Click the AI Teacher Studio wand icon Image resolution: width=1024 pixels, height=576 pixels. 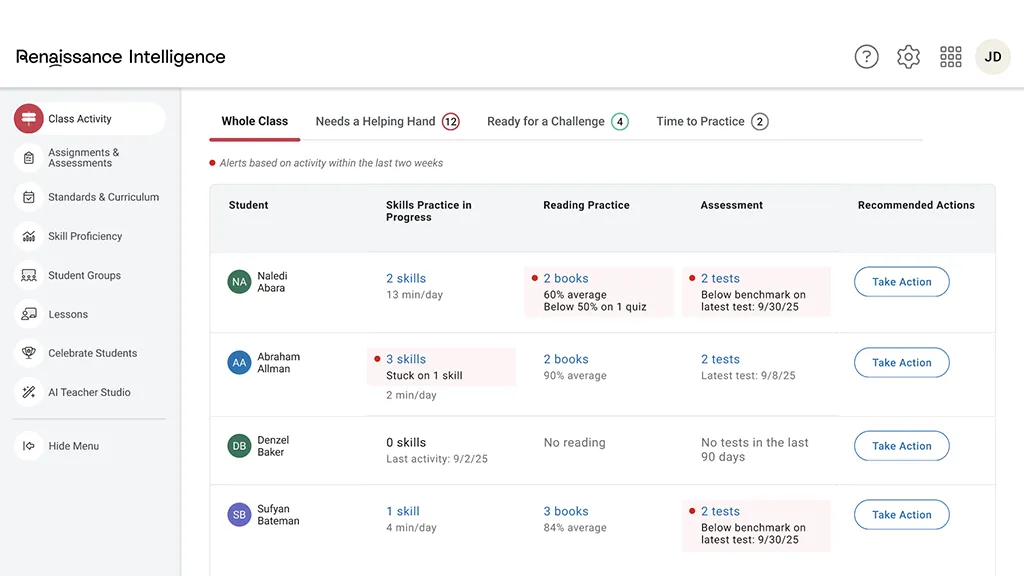[x=29, y=392]
